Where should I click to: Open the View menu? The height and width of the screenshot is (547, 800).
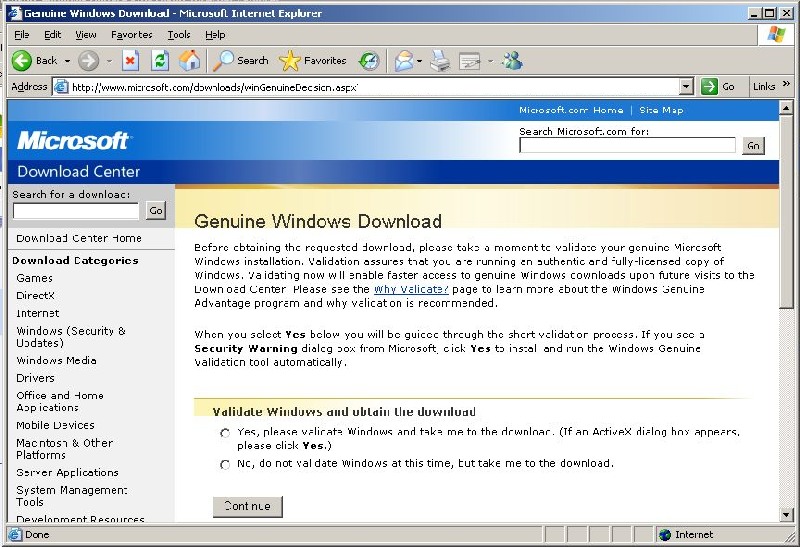click(x=86, y=35)
